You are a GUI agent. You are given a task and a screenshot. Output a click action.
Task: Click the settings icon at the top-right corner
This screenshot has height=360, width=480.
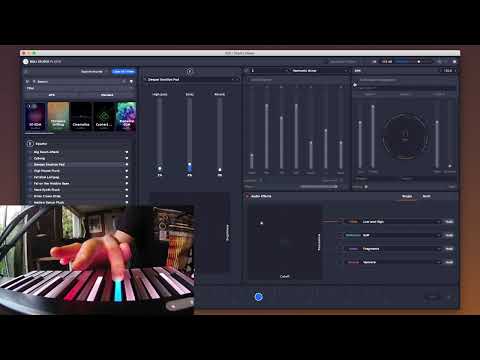454,62
